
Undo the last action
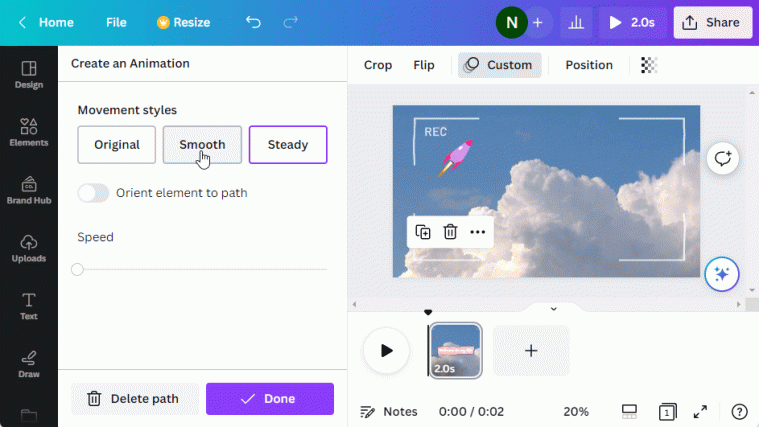253,22
